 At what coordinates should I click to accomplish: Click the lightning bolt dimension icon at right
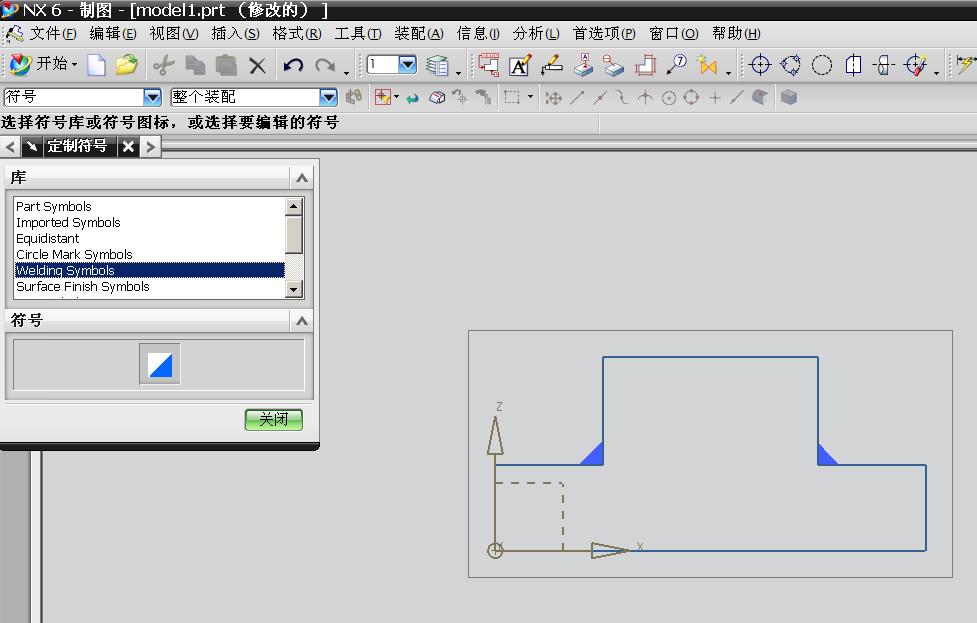click(966, 65)
